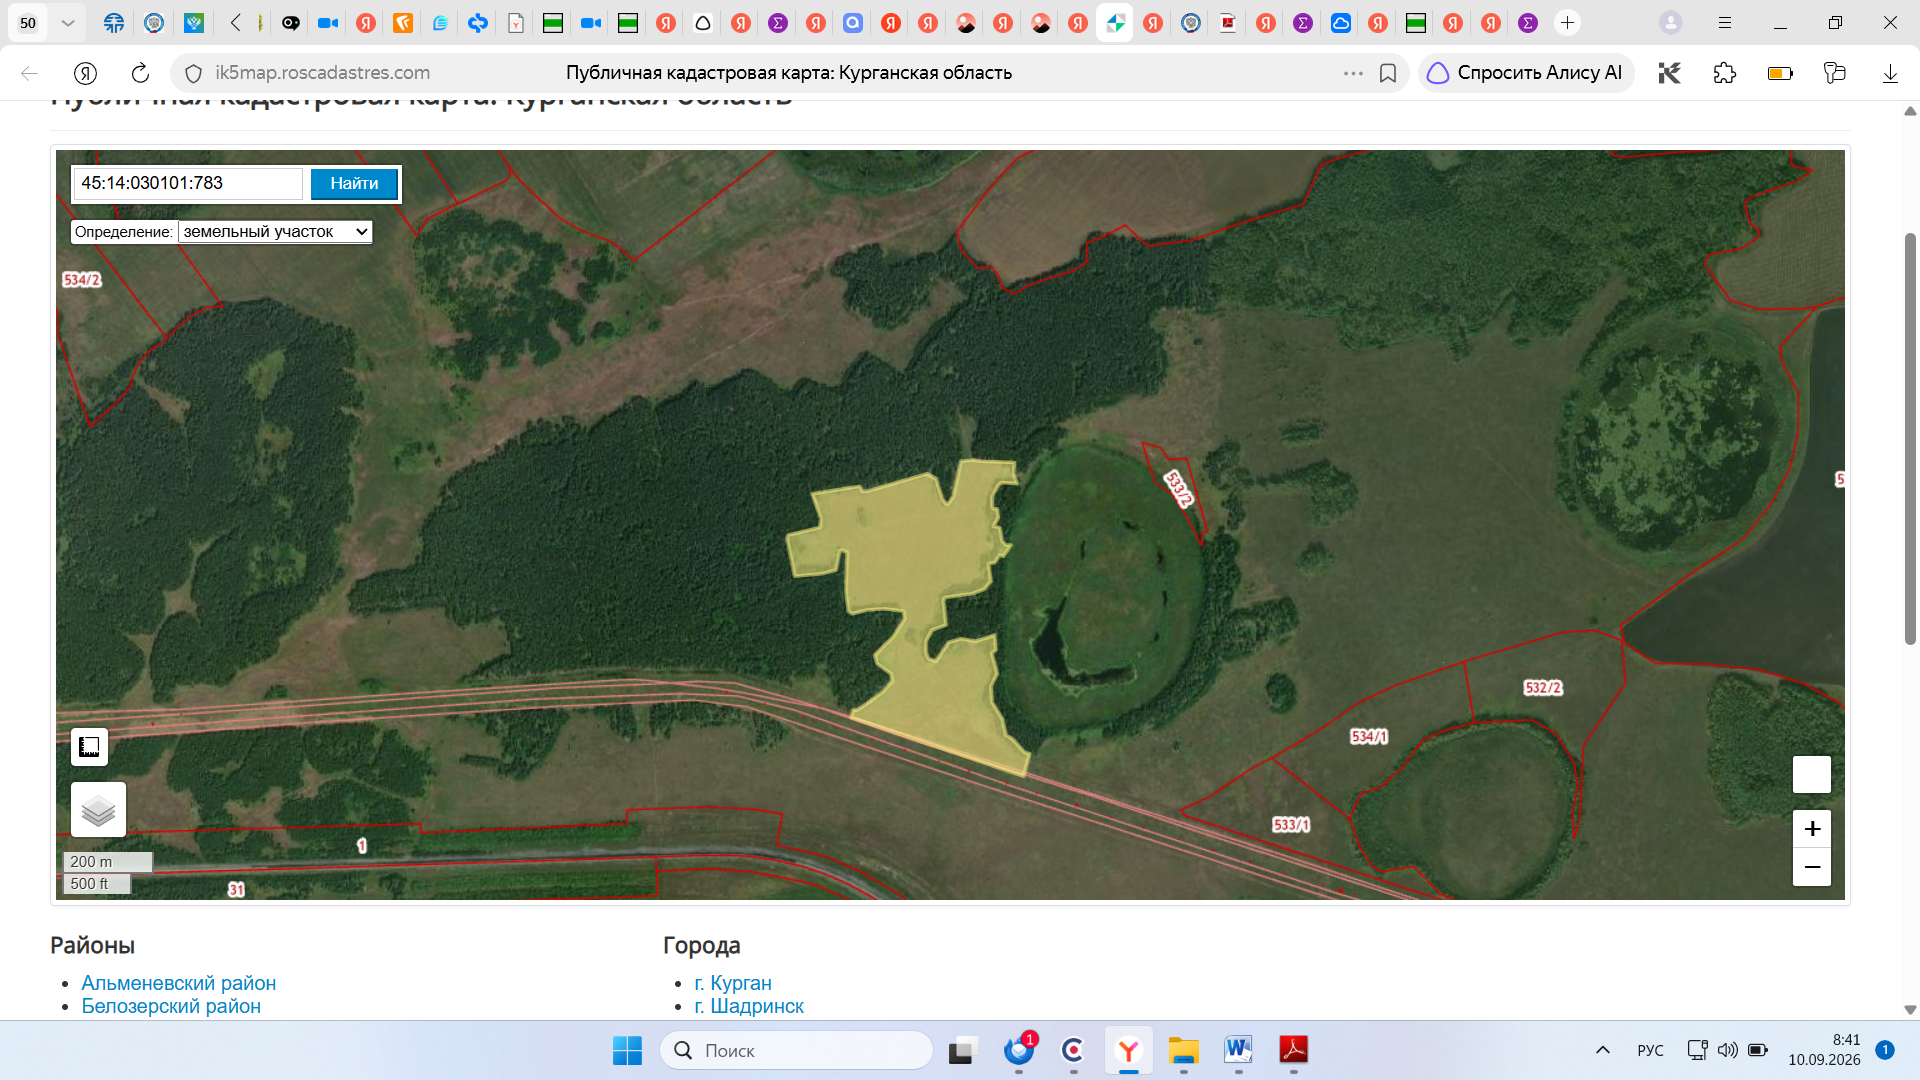Image resolution: width=1920 pixels, height=1080 pixels.
Task: Open Adobe Acrobat from taskbar
Action: tap(1293, 1051)
